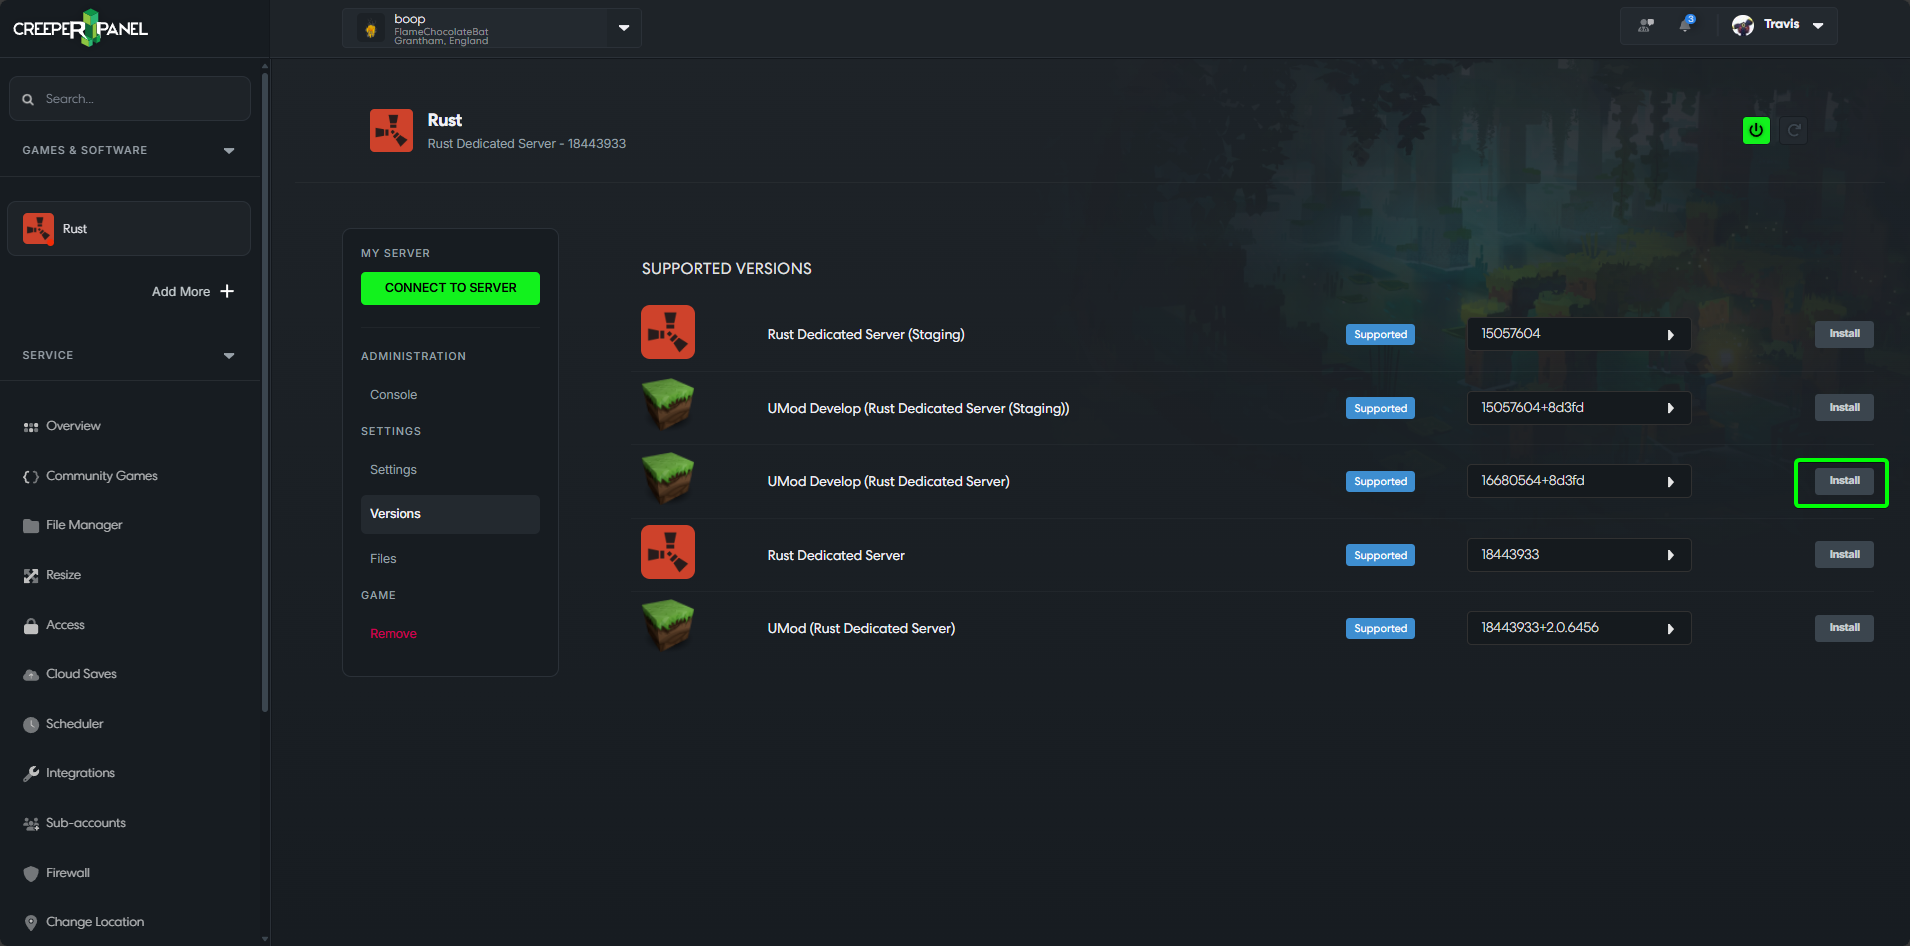Open the Settings menu item
The width and height of the screenshot is (1910, 946).
394,470
